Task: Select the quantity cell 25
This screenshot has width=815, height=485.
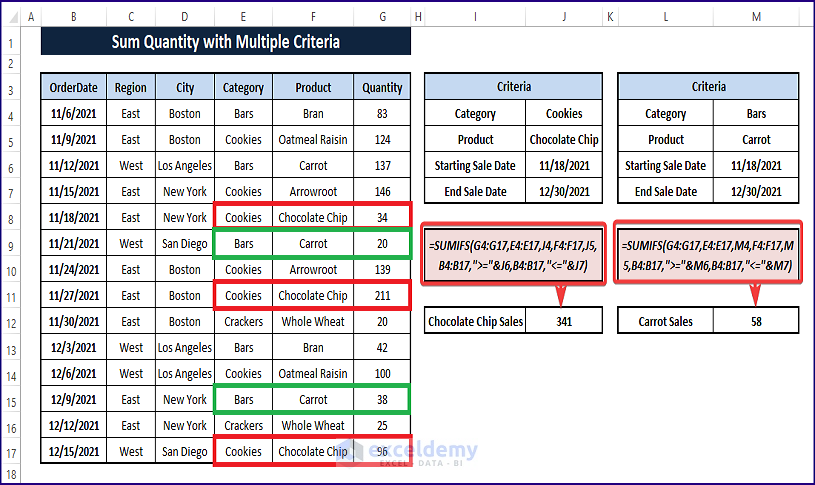Action: 382,425
